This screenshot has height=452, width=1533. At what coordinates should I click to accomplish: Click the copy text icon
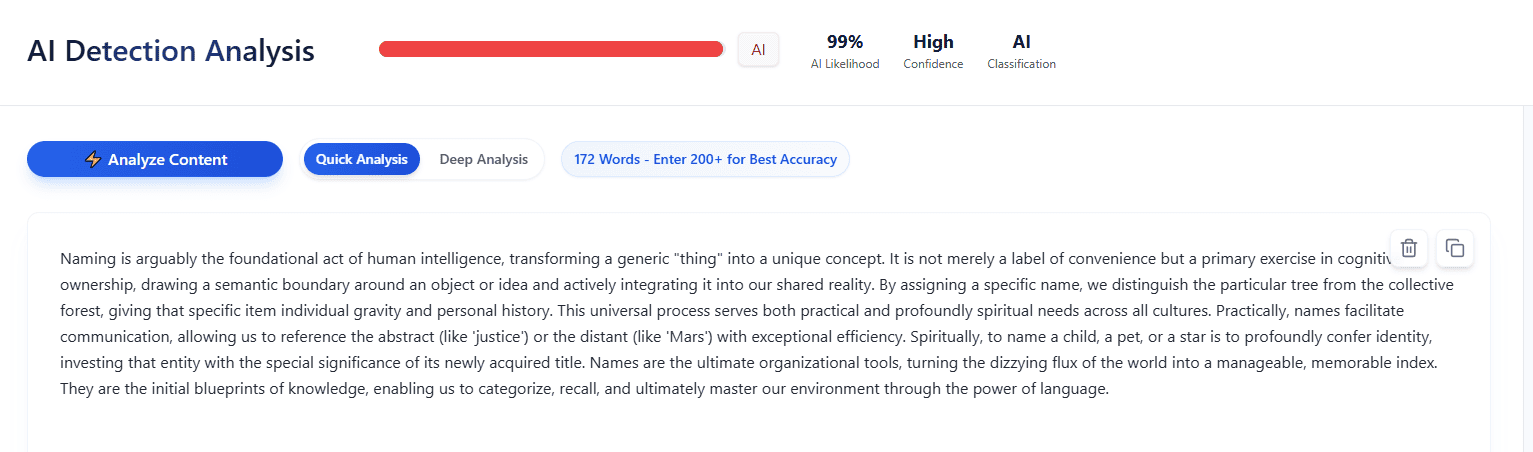(1455, 248)
